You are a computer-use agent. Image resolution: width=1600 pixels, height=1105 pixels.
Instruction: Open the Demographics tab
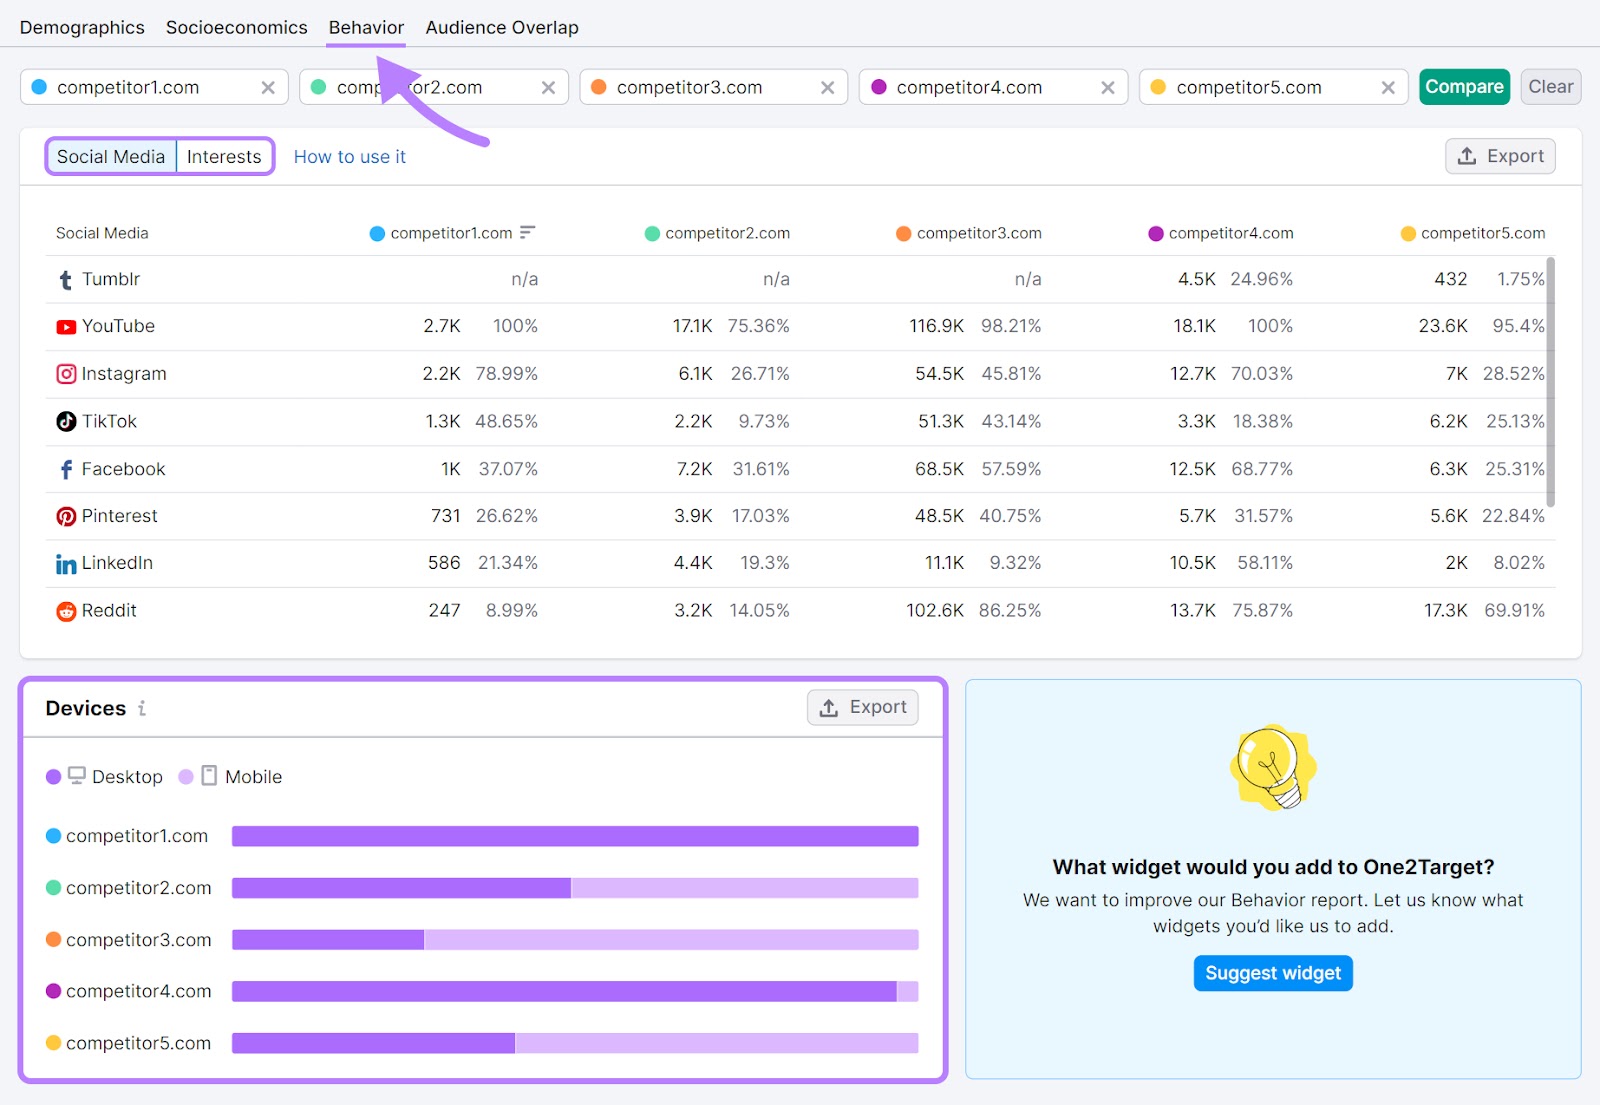pyautogui.click(x=81, y=27)
